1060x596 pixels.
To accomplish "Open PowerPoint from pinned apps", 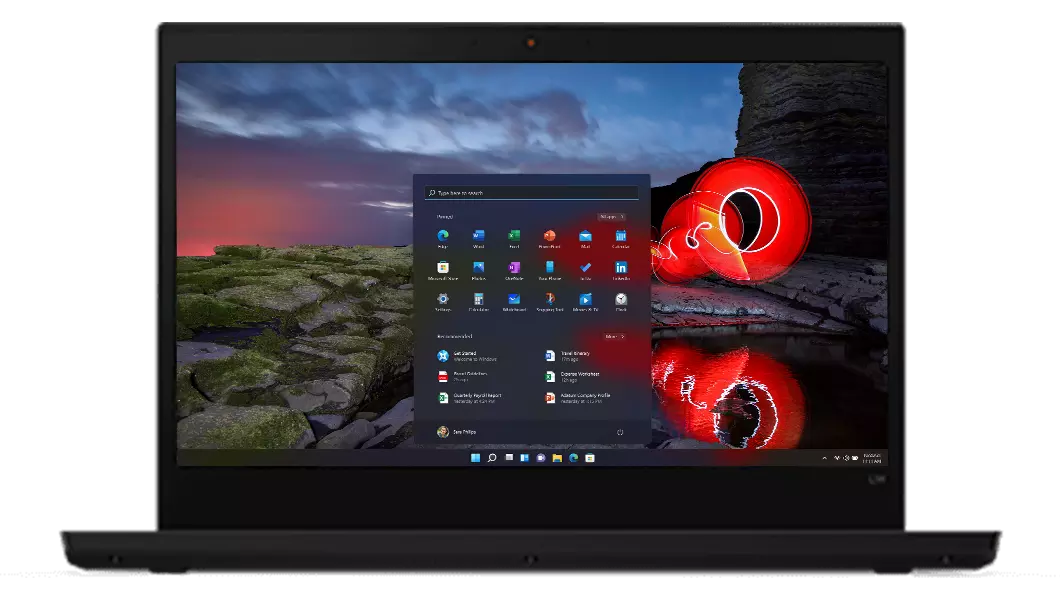I will click(x=549, y=237).
